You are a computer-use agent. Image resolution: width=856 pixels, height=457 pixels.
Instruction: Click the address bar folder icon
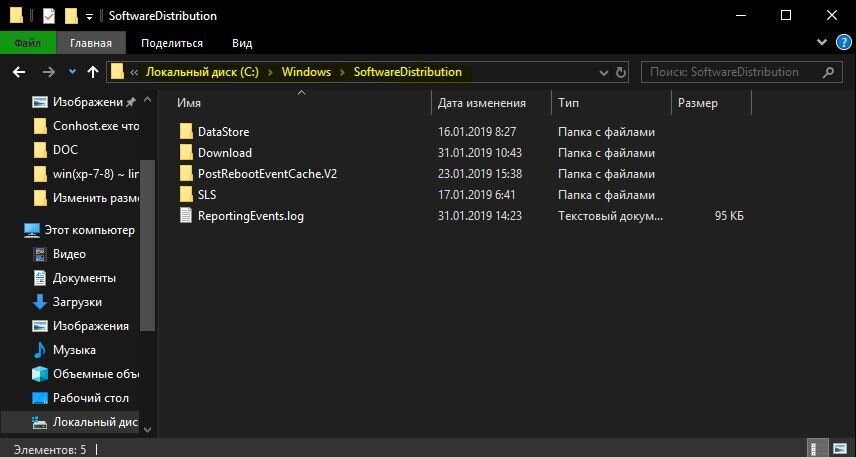click(117, 72)
